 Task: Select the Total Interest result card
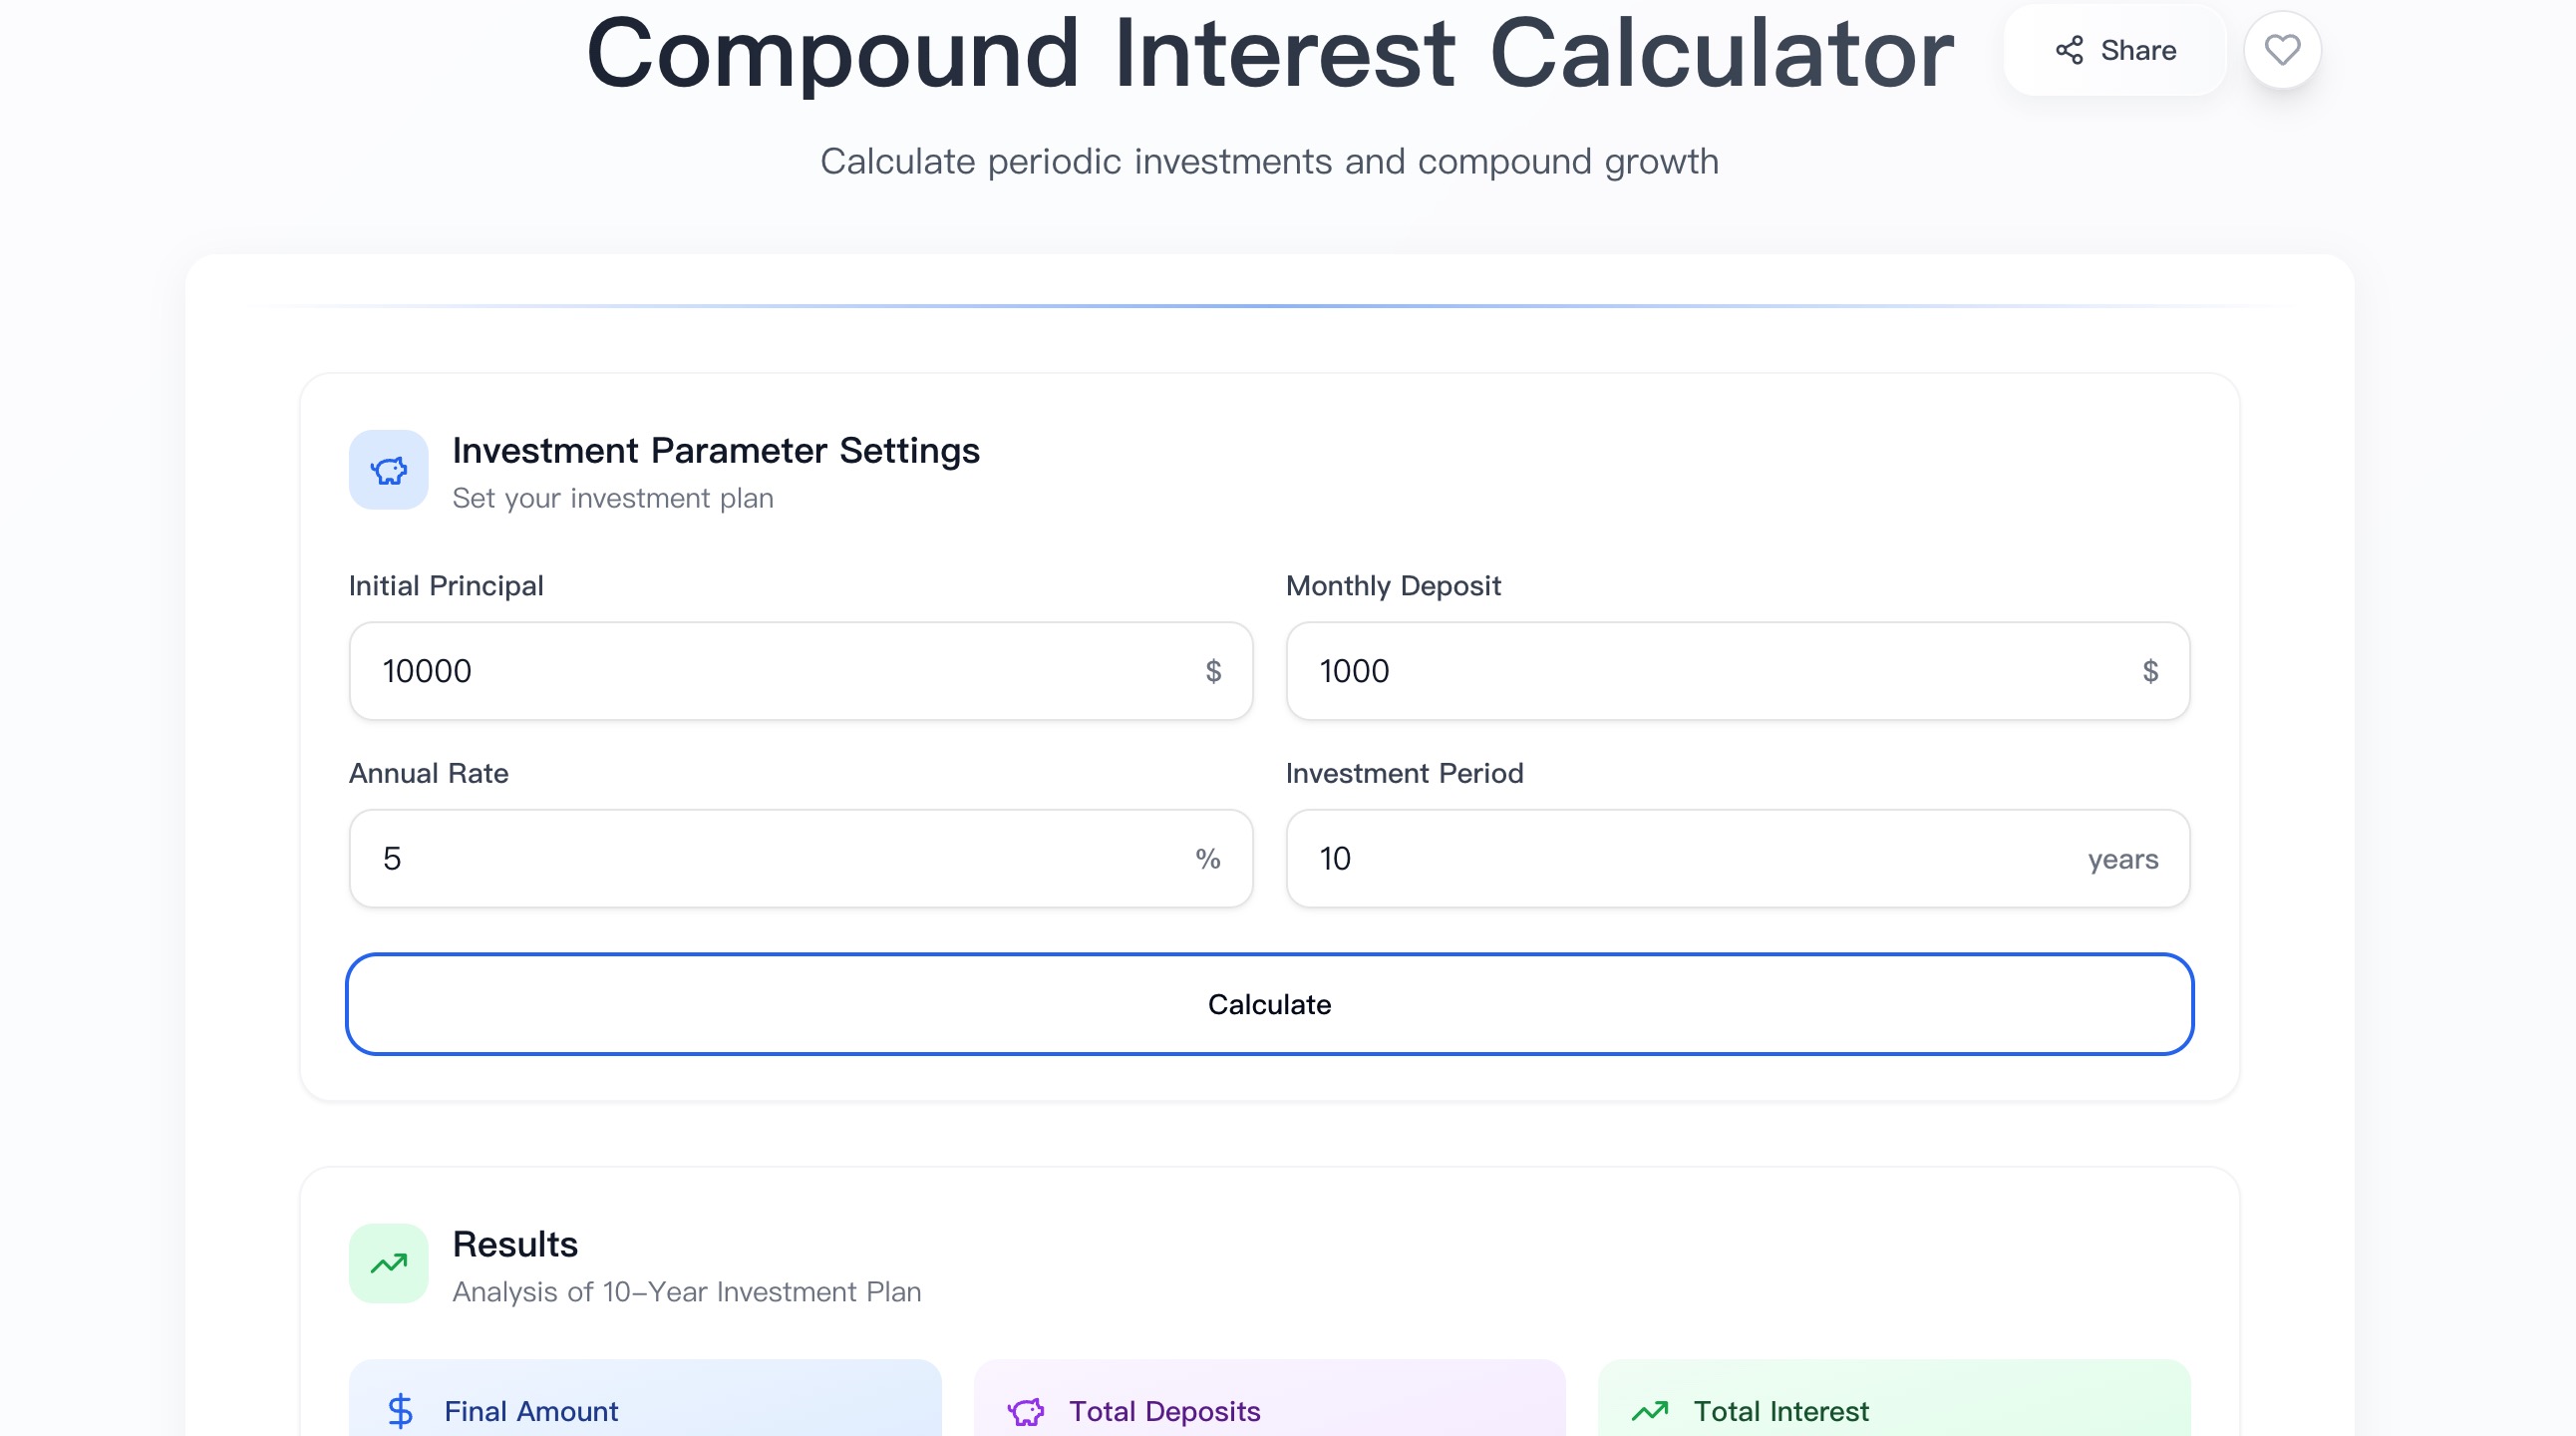point(1894,1400)
